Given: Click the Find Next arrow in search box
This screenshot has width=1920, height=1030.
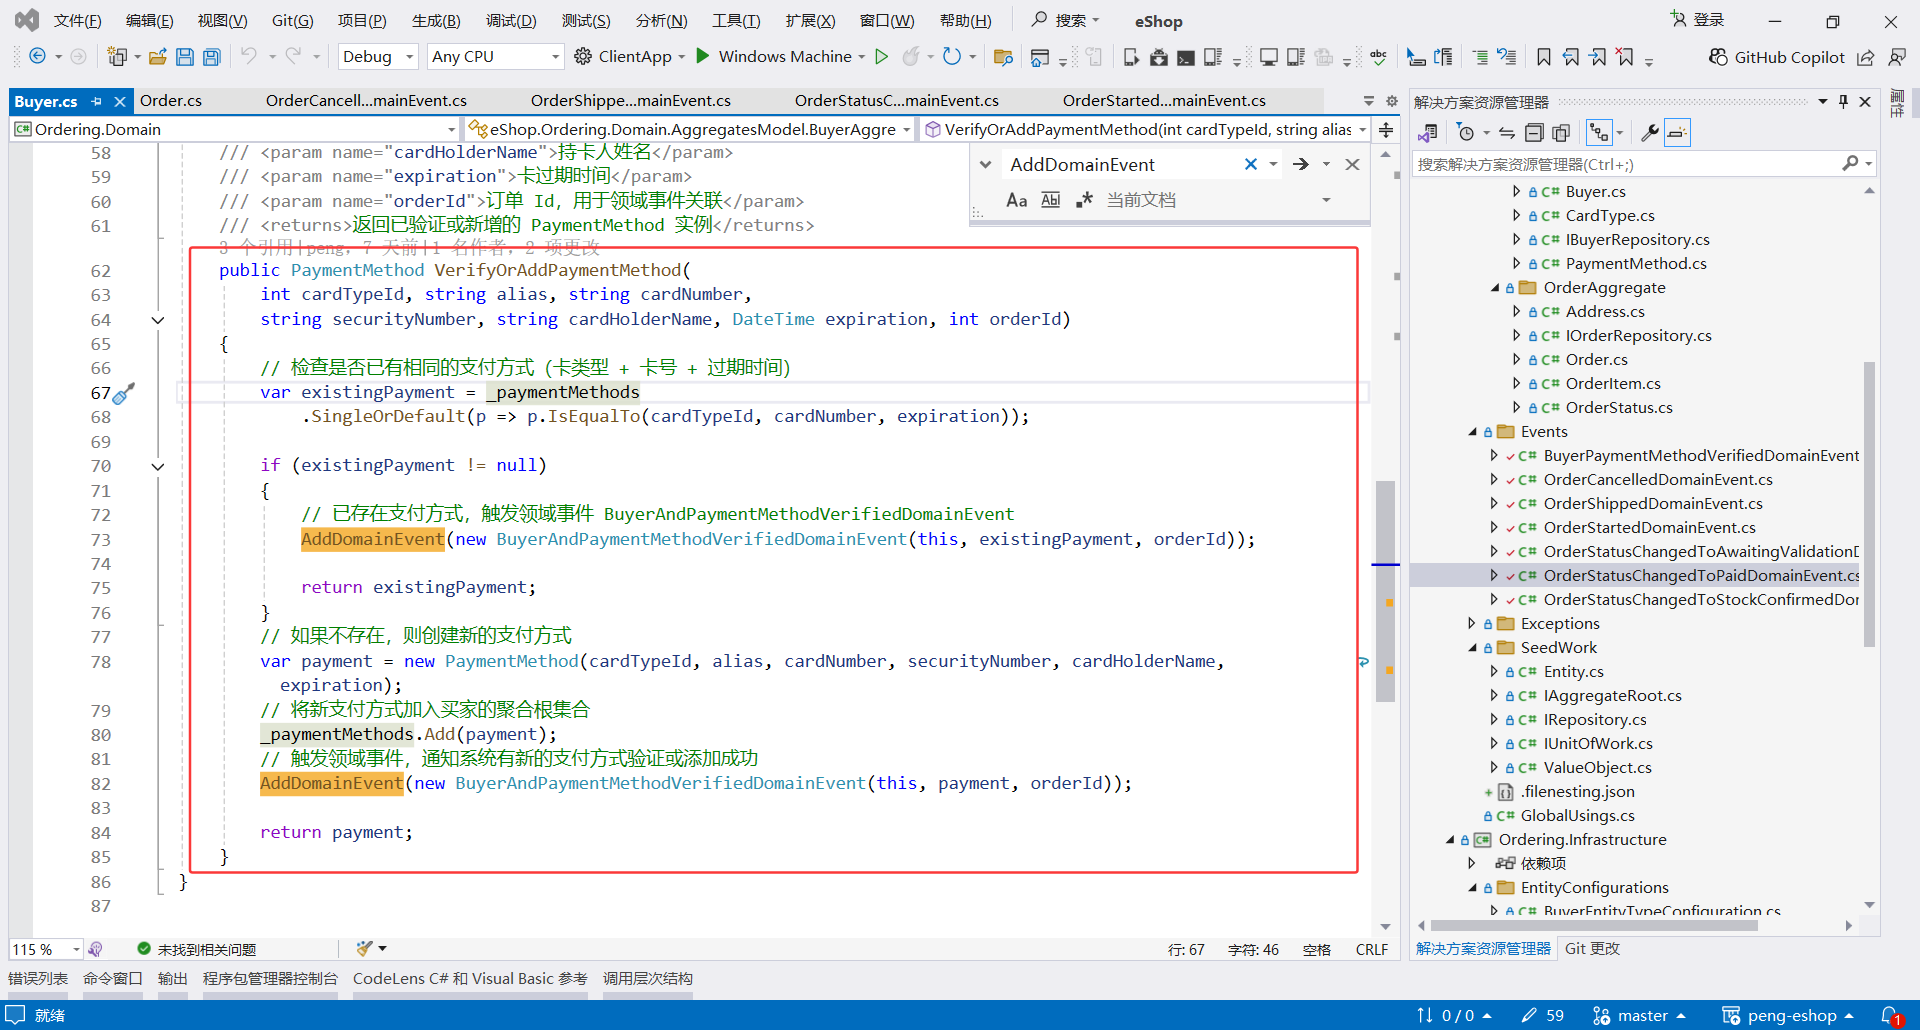Looking at the screenshot, I should (x=1300, y=164).
